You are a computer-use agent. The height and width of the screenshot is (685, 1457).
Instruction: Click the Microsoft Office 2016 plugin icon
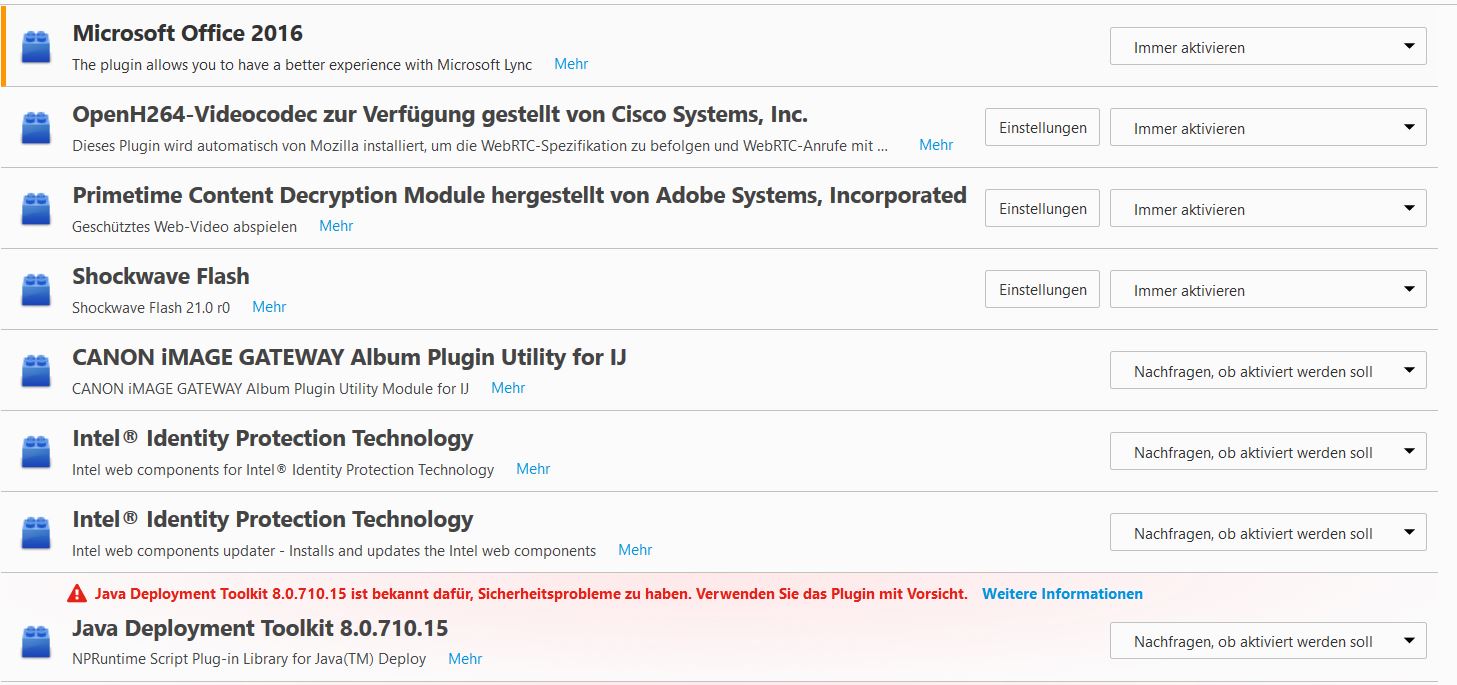point(36,47)
